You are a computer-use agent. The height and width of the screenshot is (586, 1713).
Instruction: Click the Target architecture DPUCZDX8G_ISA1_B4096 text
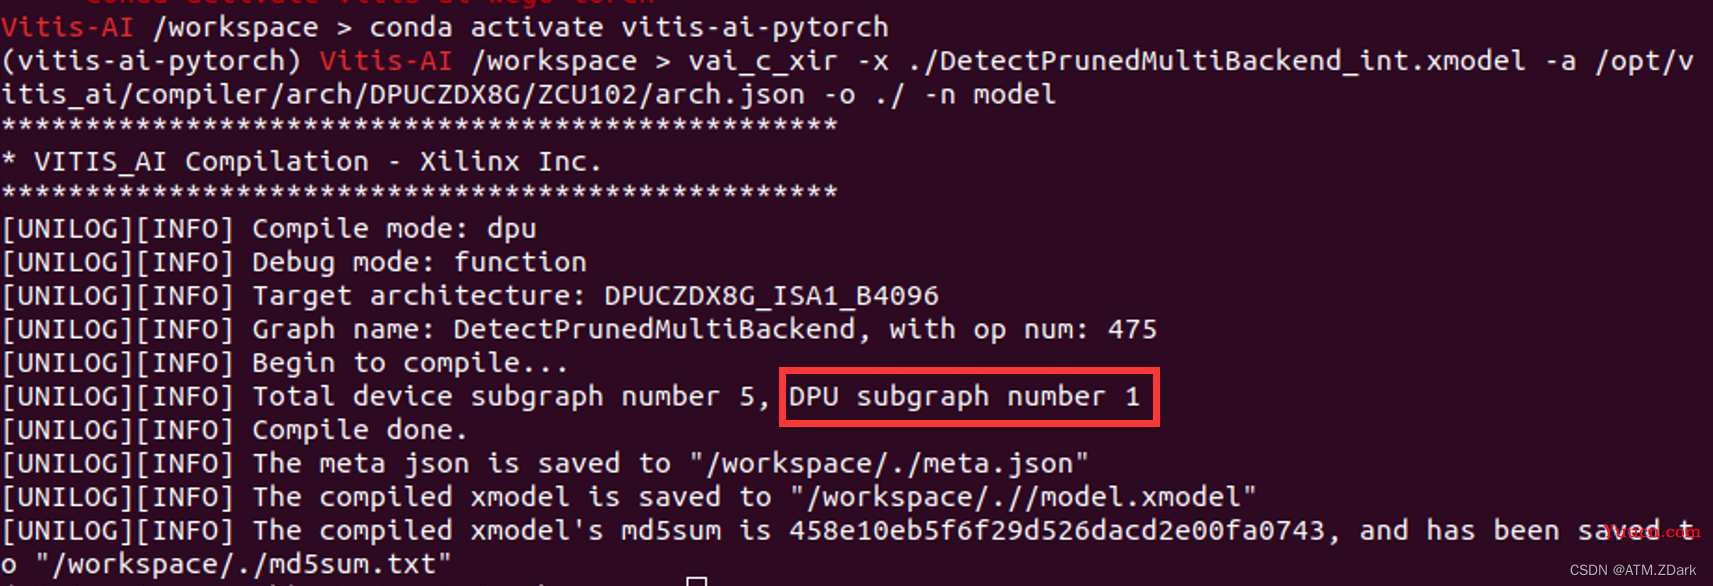(595, 296)
